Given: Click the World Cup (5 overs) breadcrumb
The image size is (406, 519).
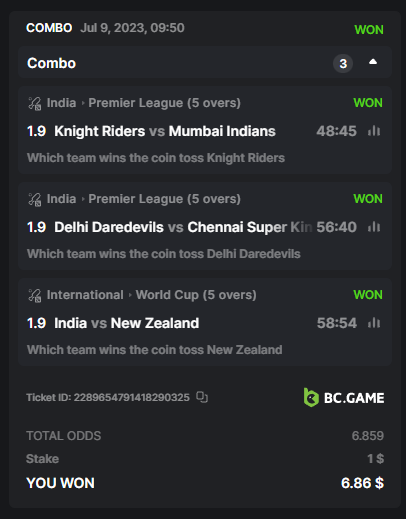Looking at the screenshot, I should point(196,295).
